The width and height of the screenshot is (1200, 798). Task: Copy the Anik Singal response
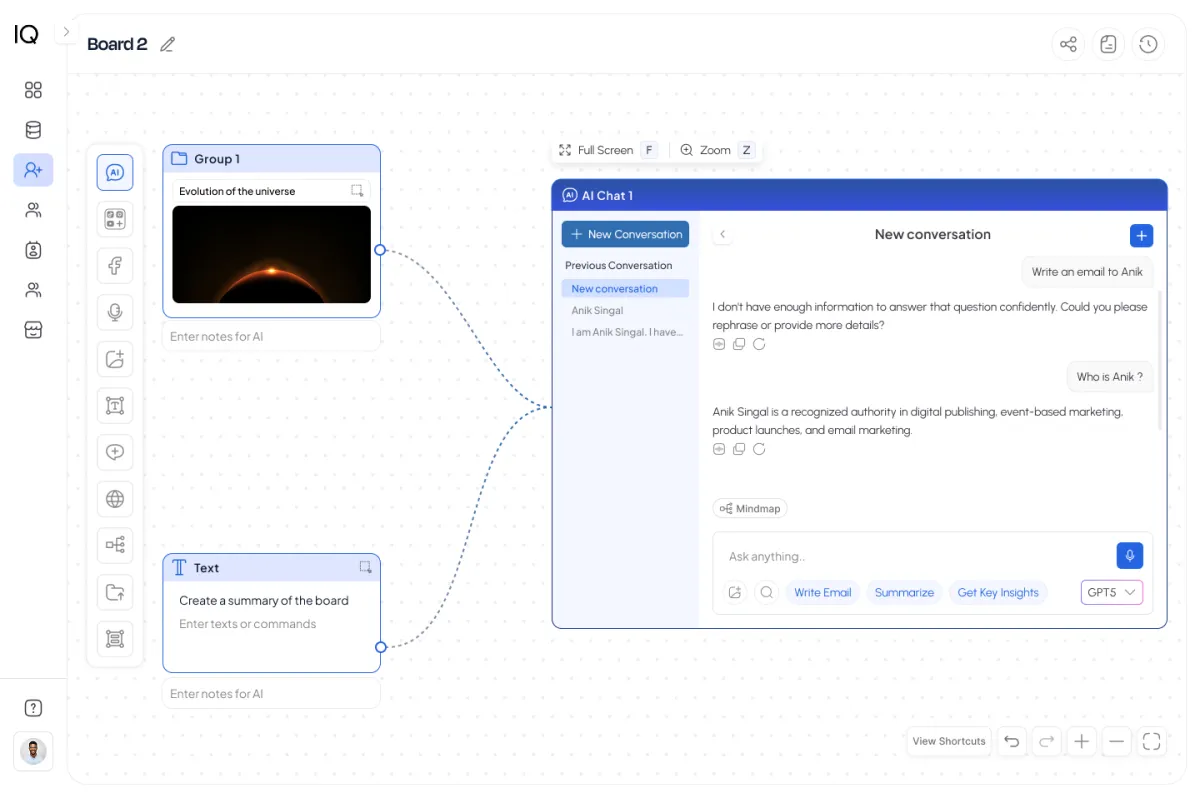739,449
